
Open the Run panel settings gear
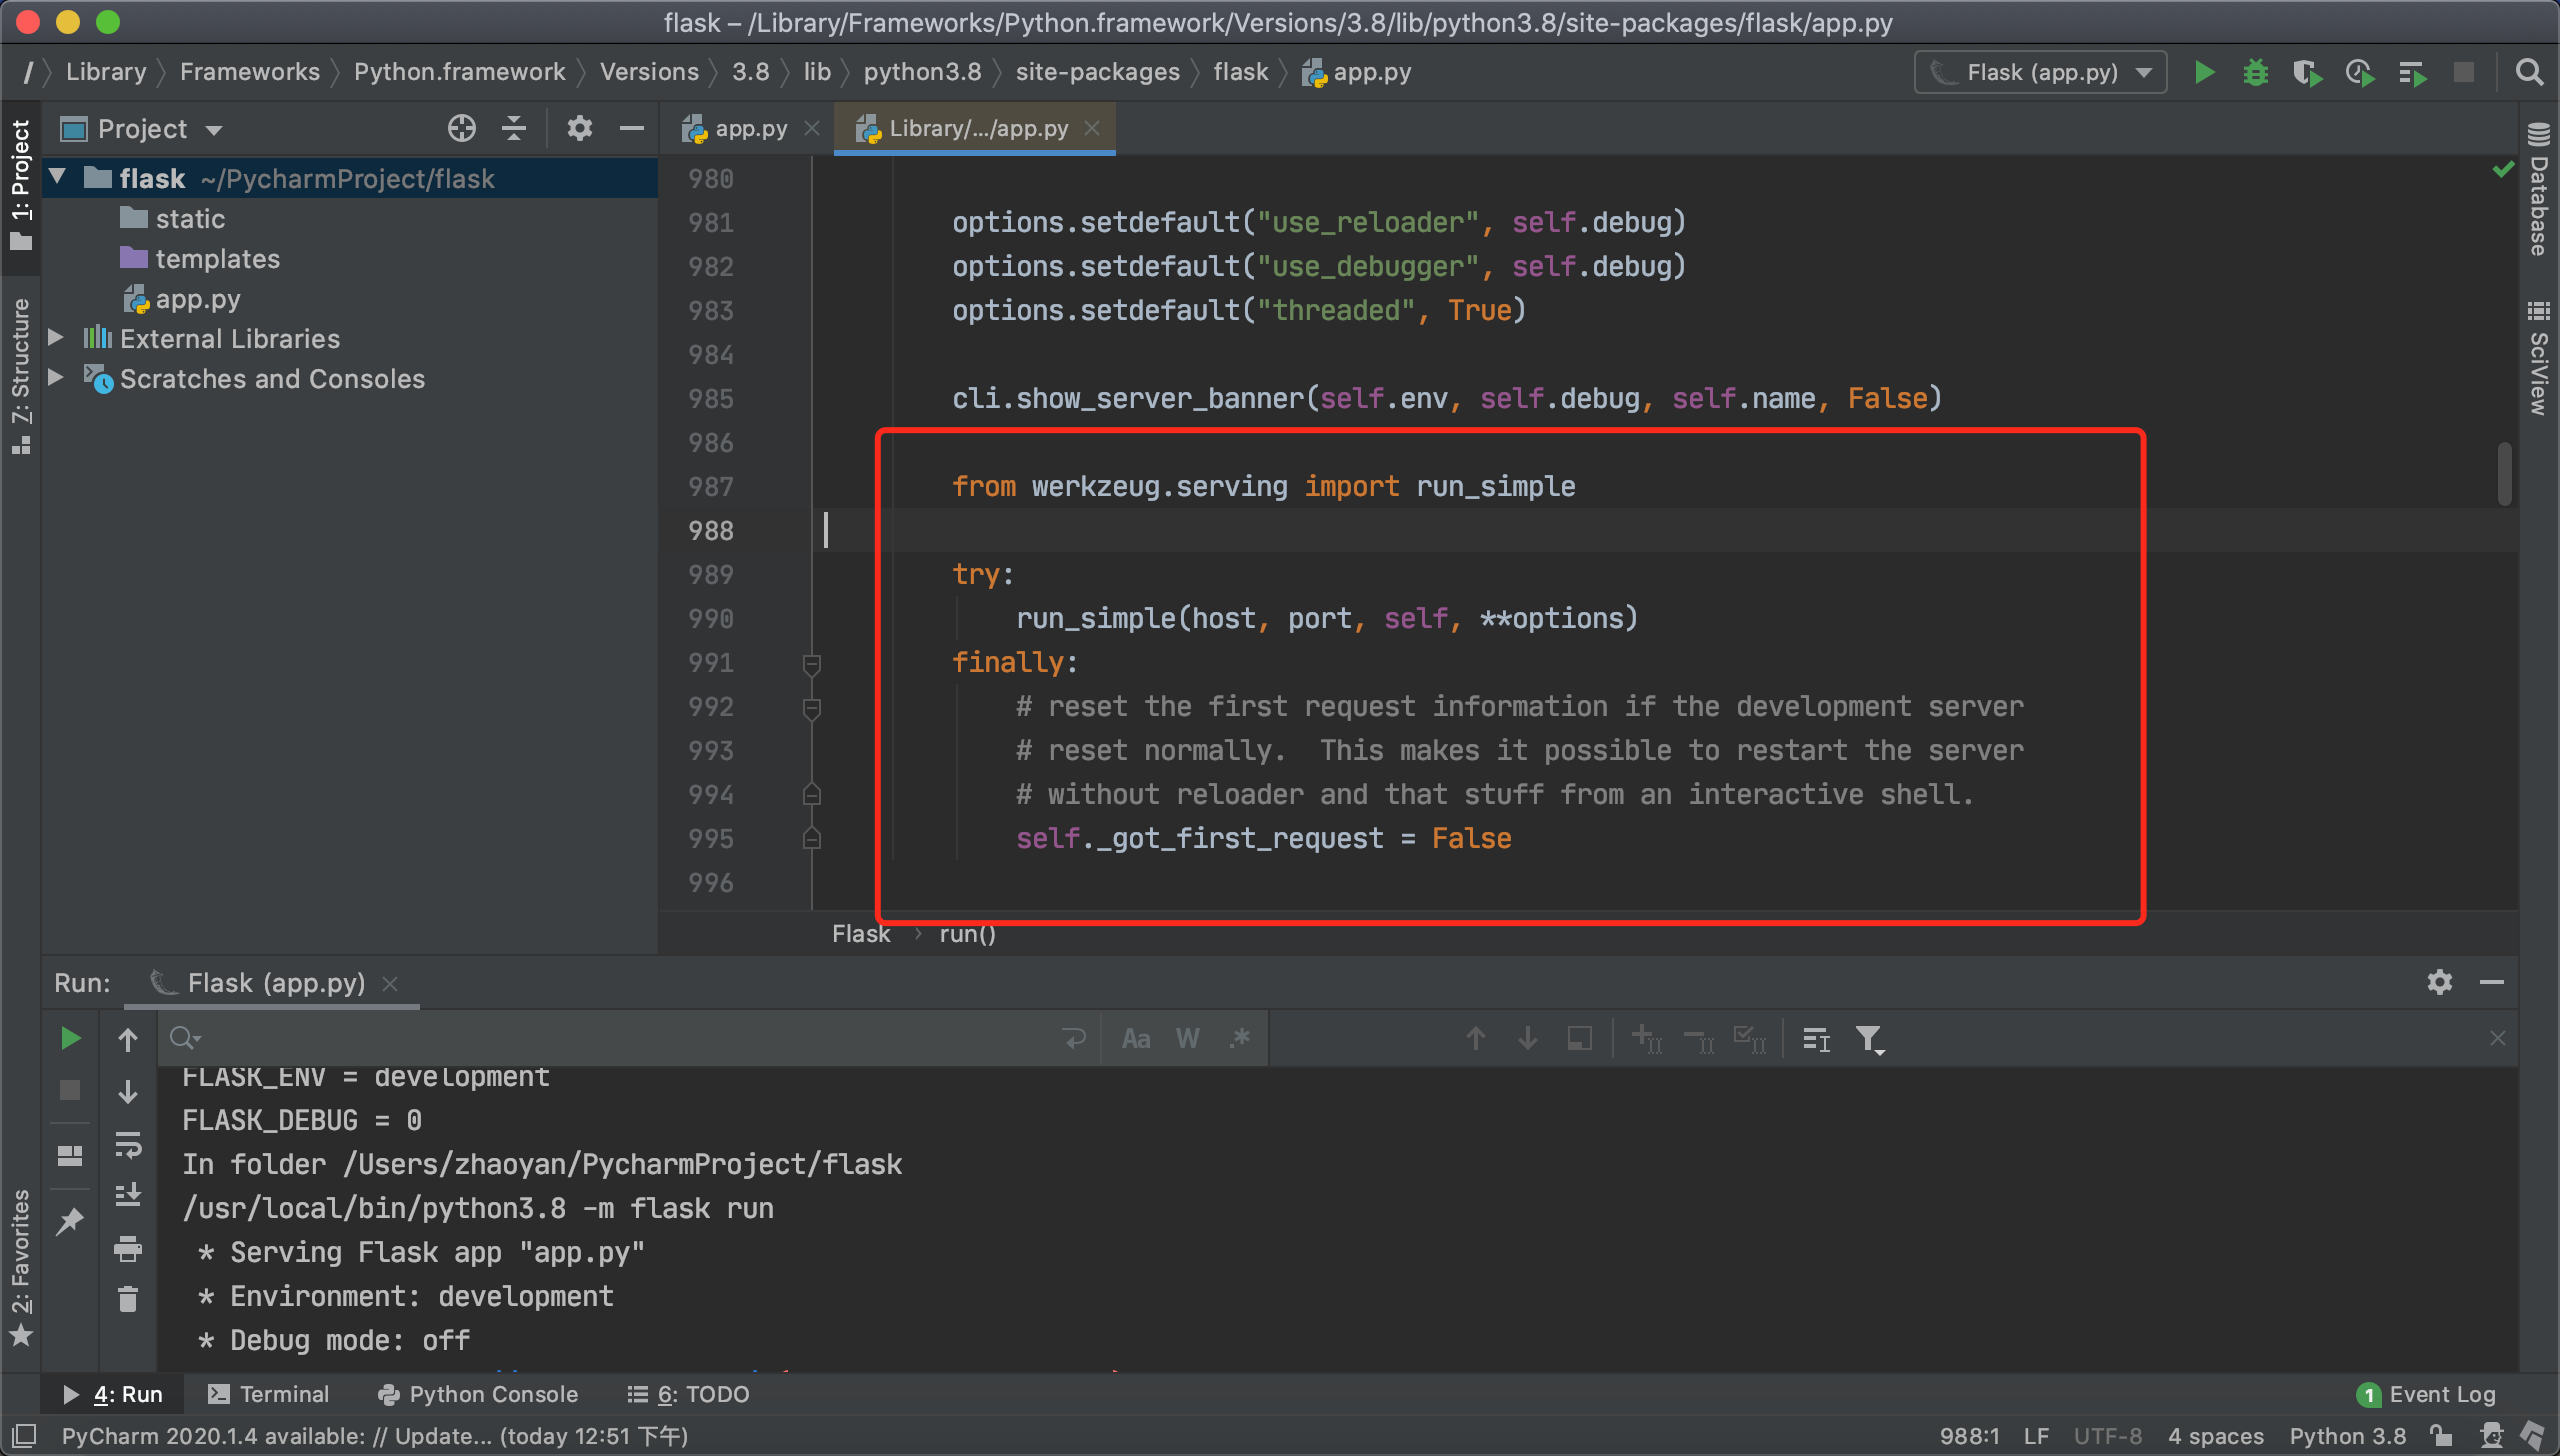(2439, 982)
